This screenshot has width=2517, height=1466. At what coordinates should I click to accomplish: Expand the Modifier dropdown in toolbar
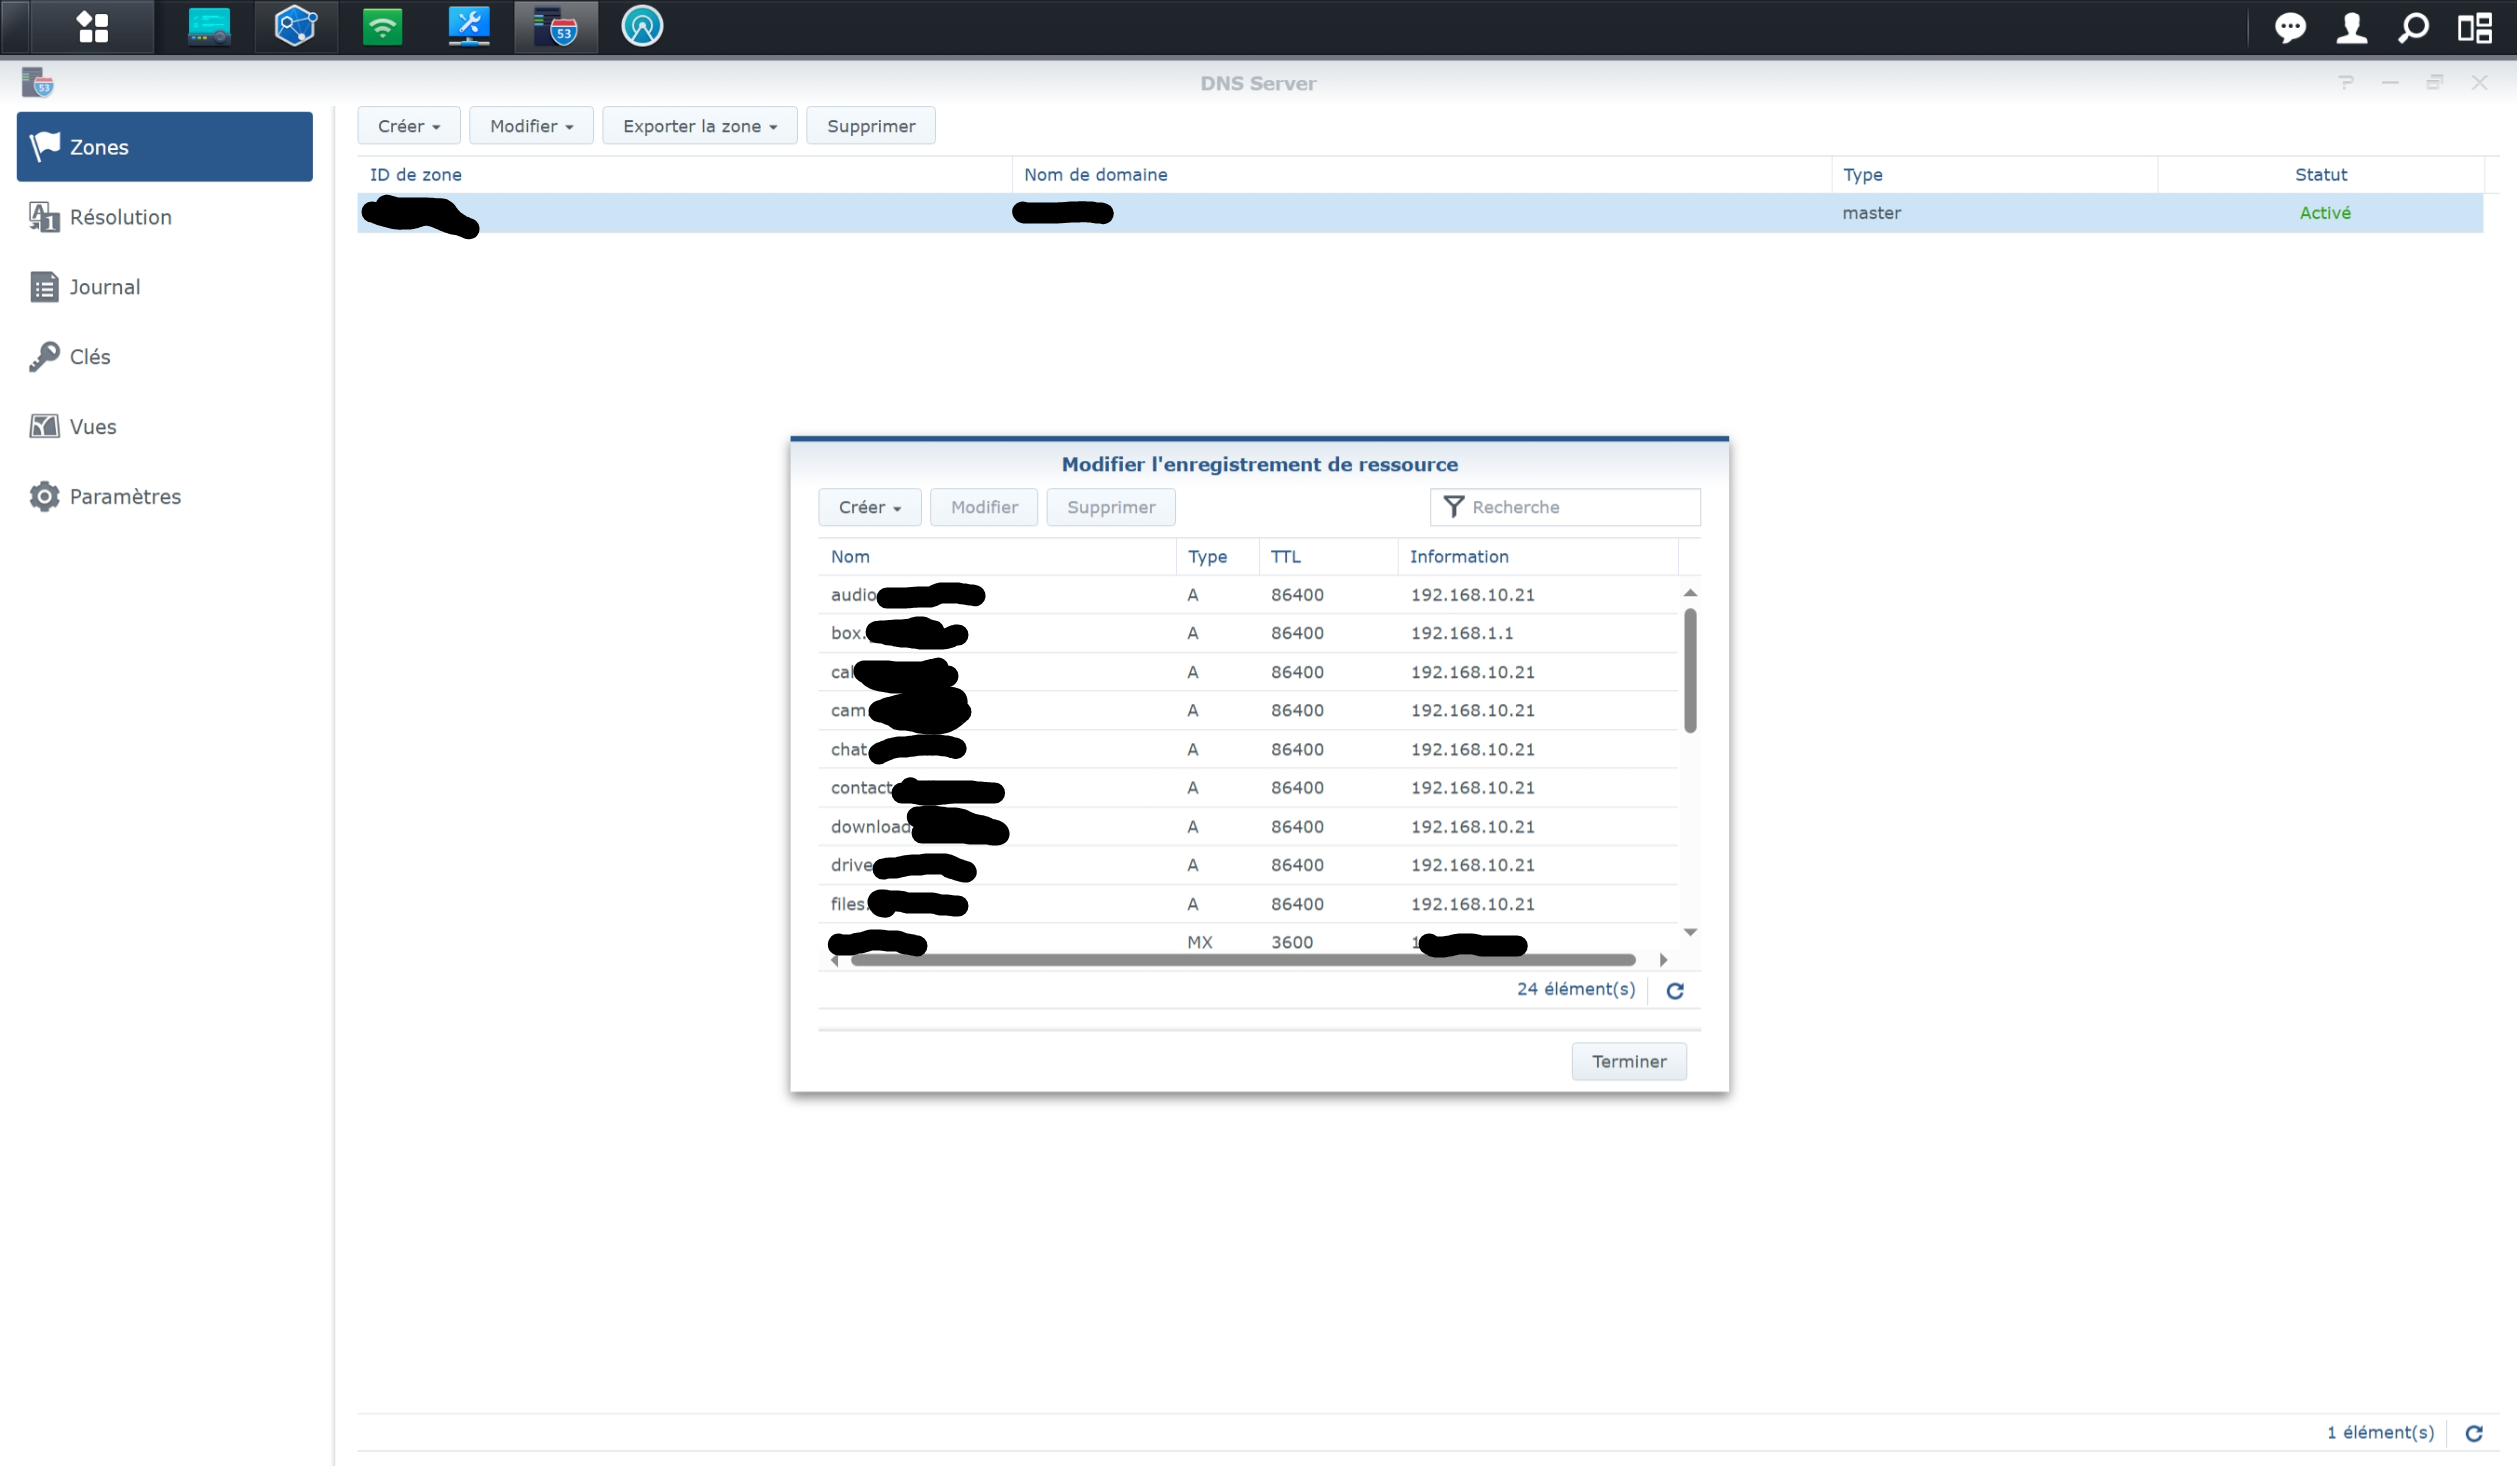pos(531,126)
